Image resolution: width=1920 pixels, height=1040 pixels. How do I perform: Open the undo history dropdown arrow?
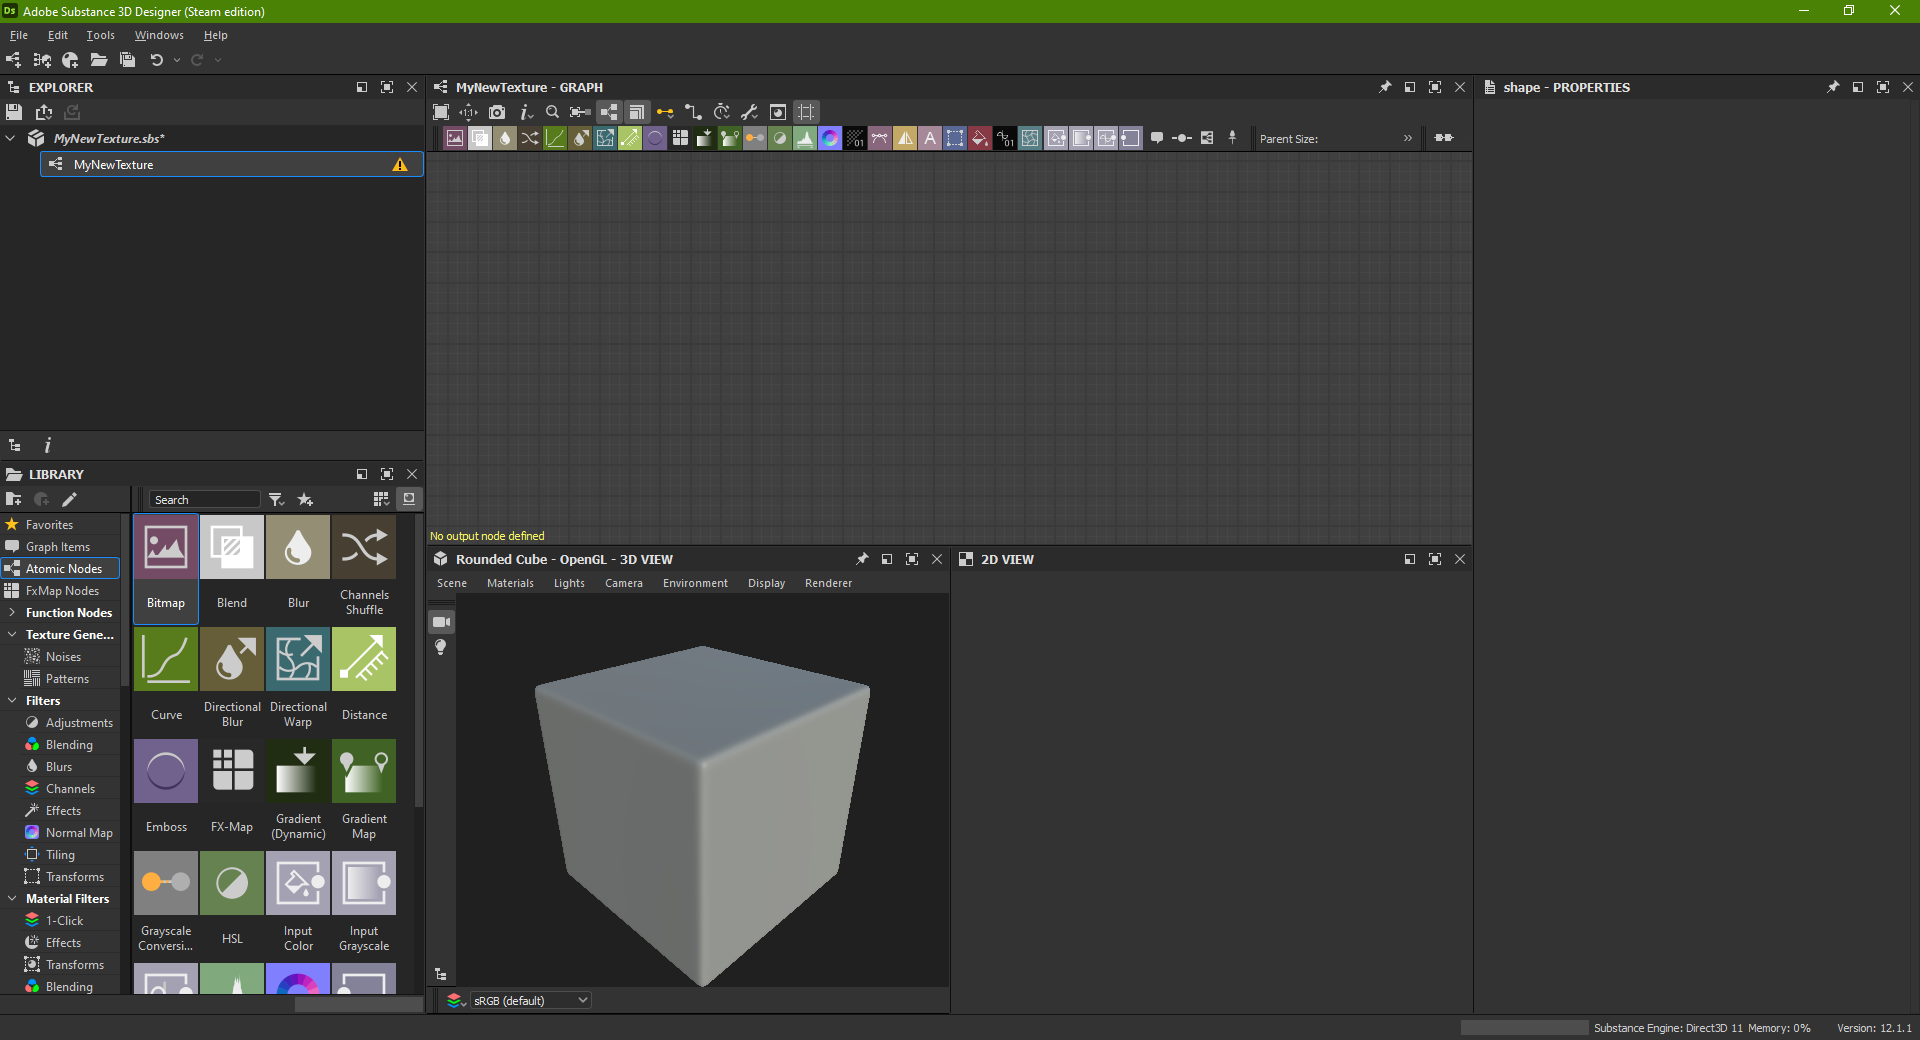177,60
